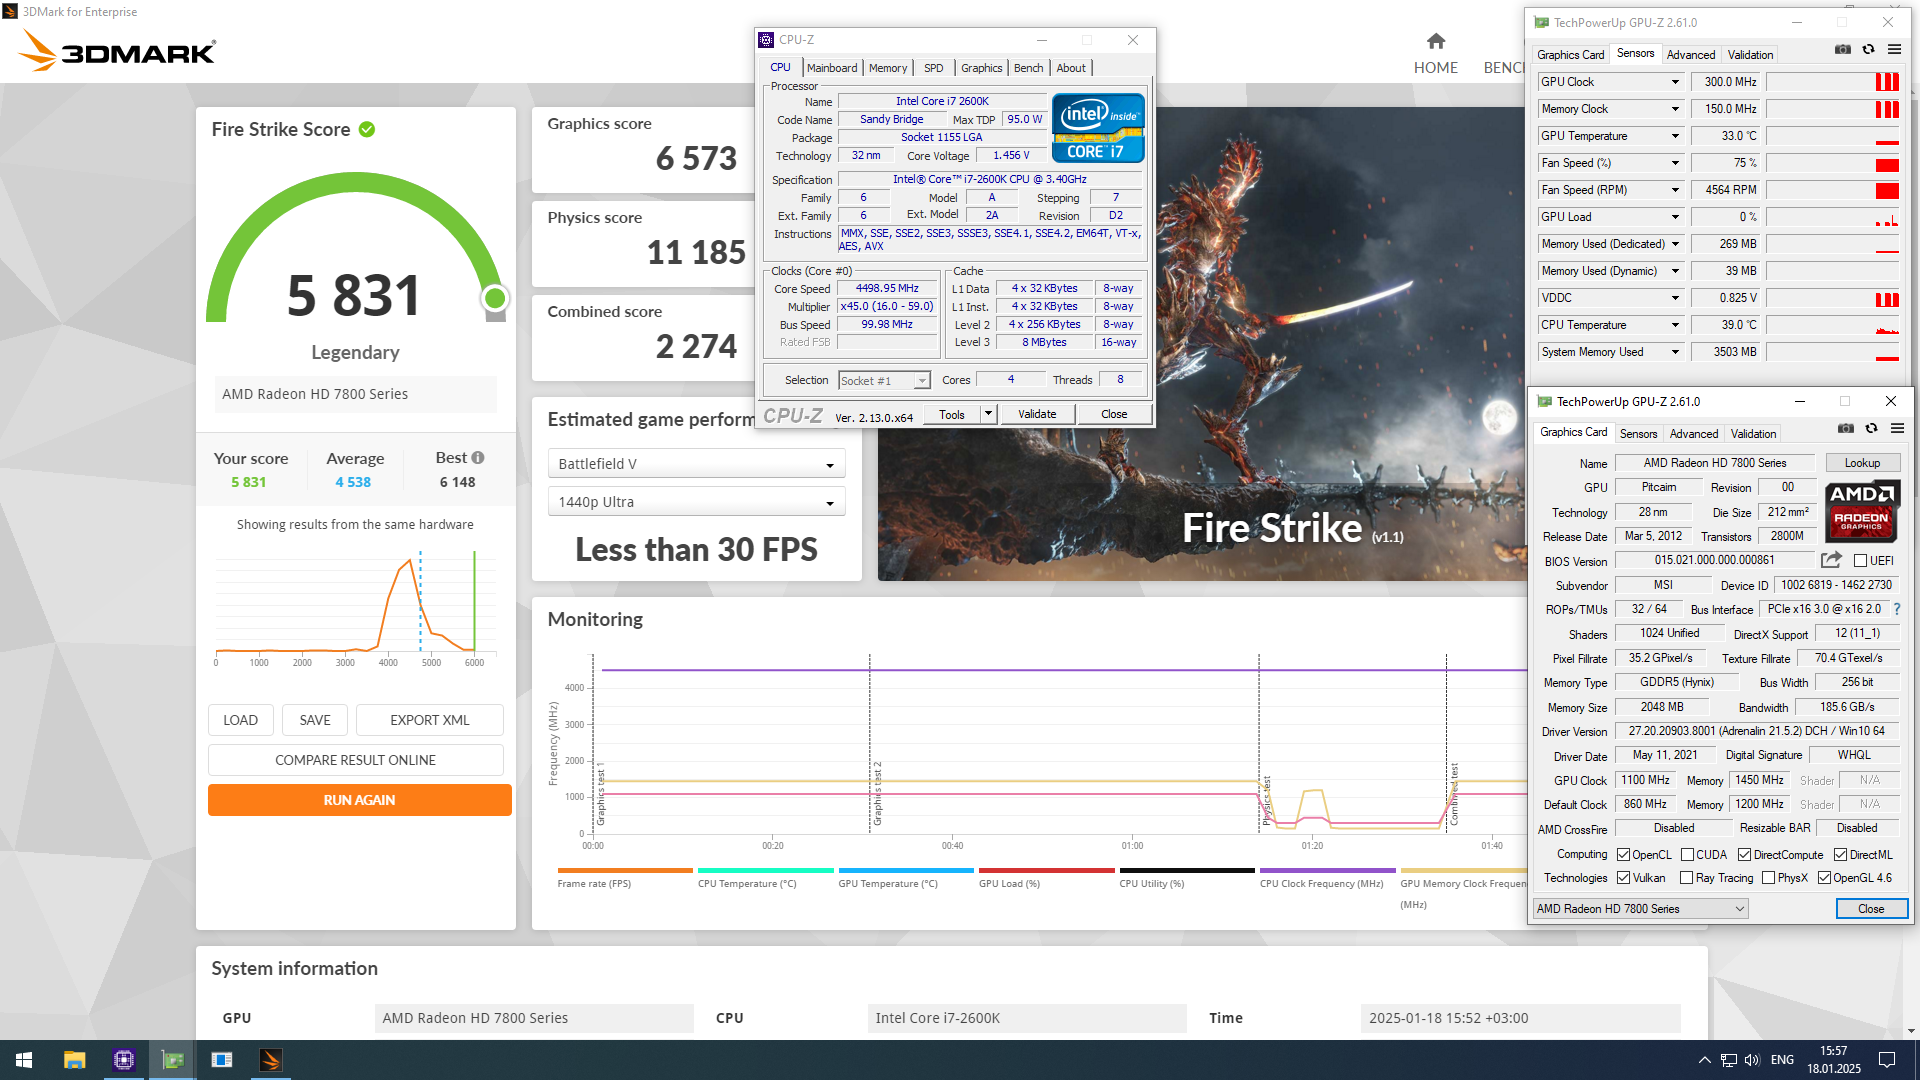
Task: Click camera icon in GPU-Z Graphics Card window
Action: coord(1846,428)
